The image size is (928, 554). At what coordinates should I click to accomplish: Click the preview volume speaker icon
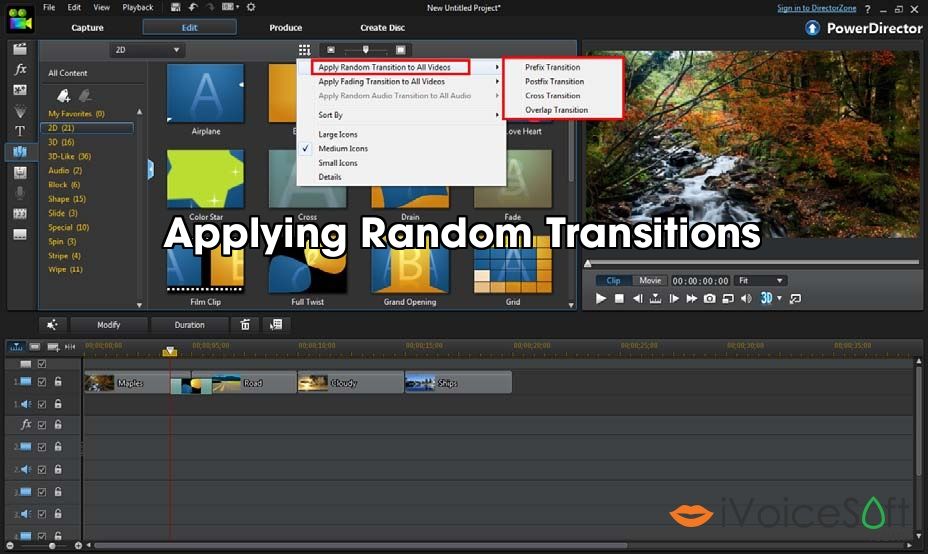click(746, 298)
